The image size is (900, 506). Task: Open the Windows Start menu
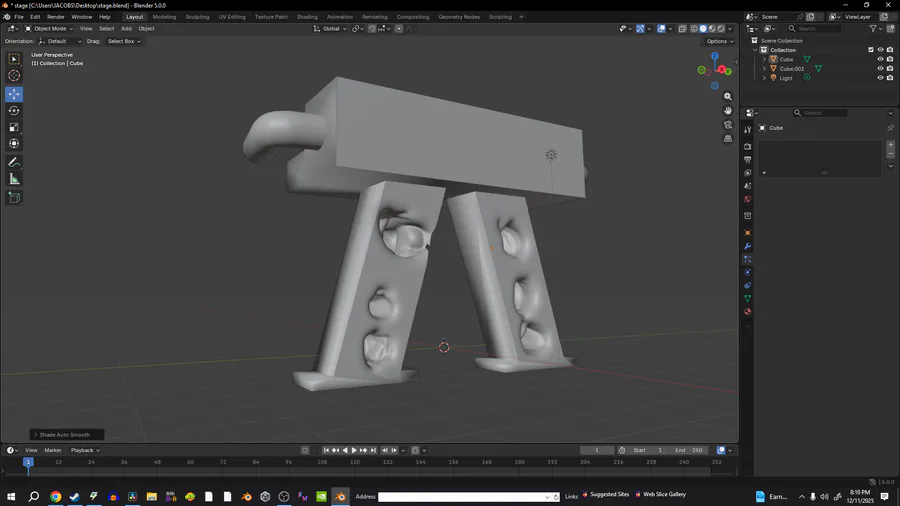point(11,497)
